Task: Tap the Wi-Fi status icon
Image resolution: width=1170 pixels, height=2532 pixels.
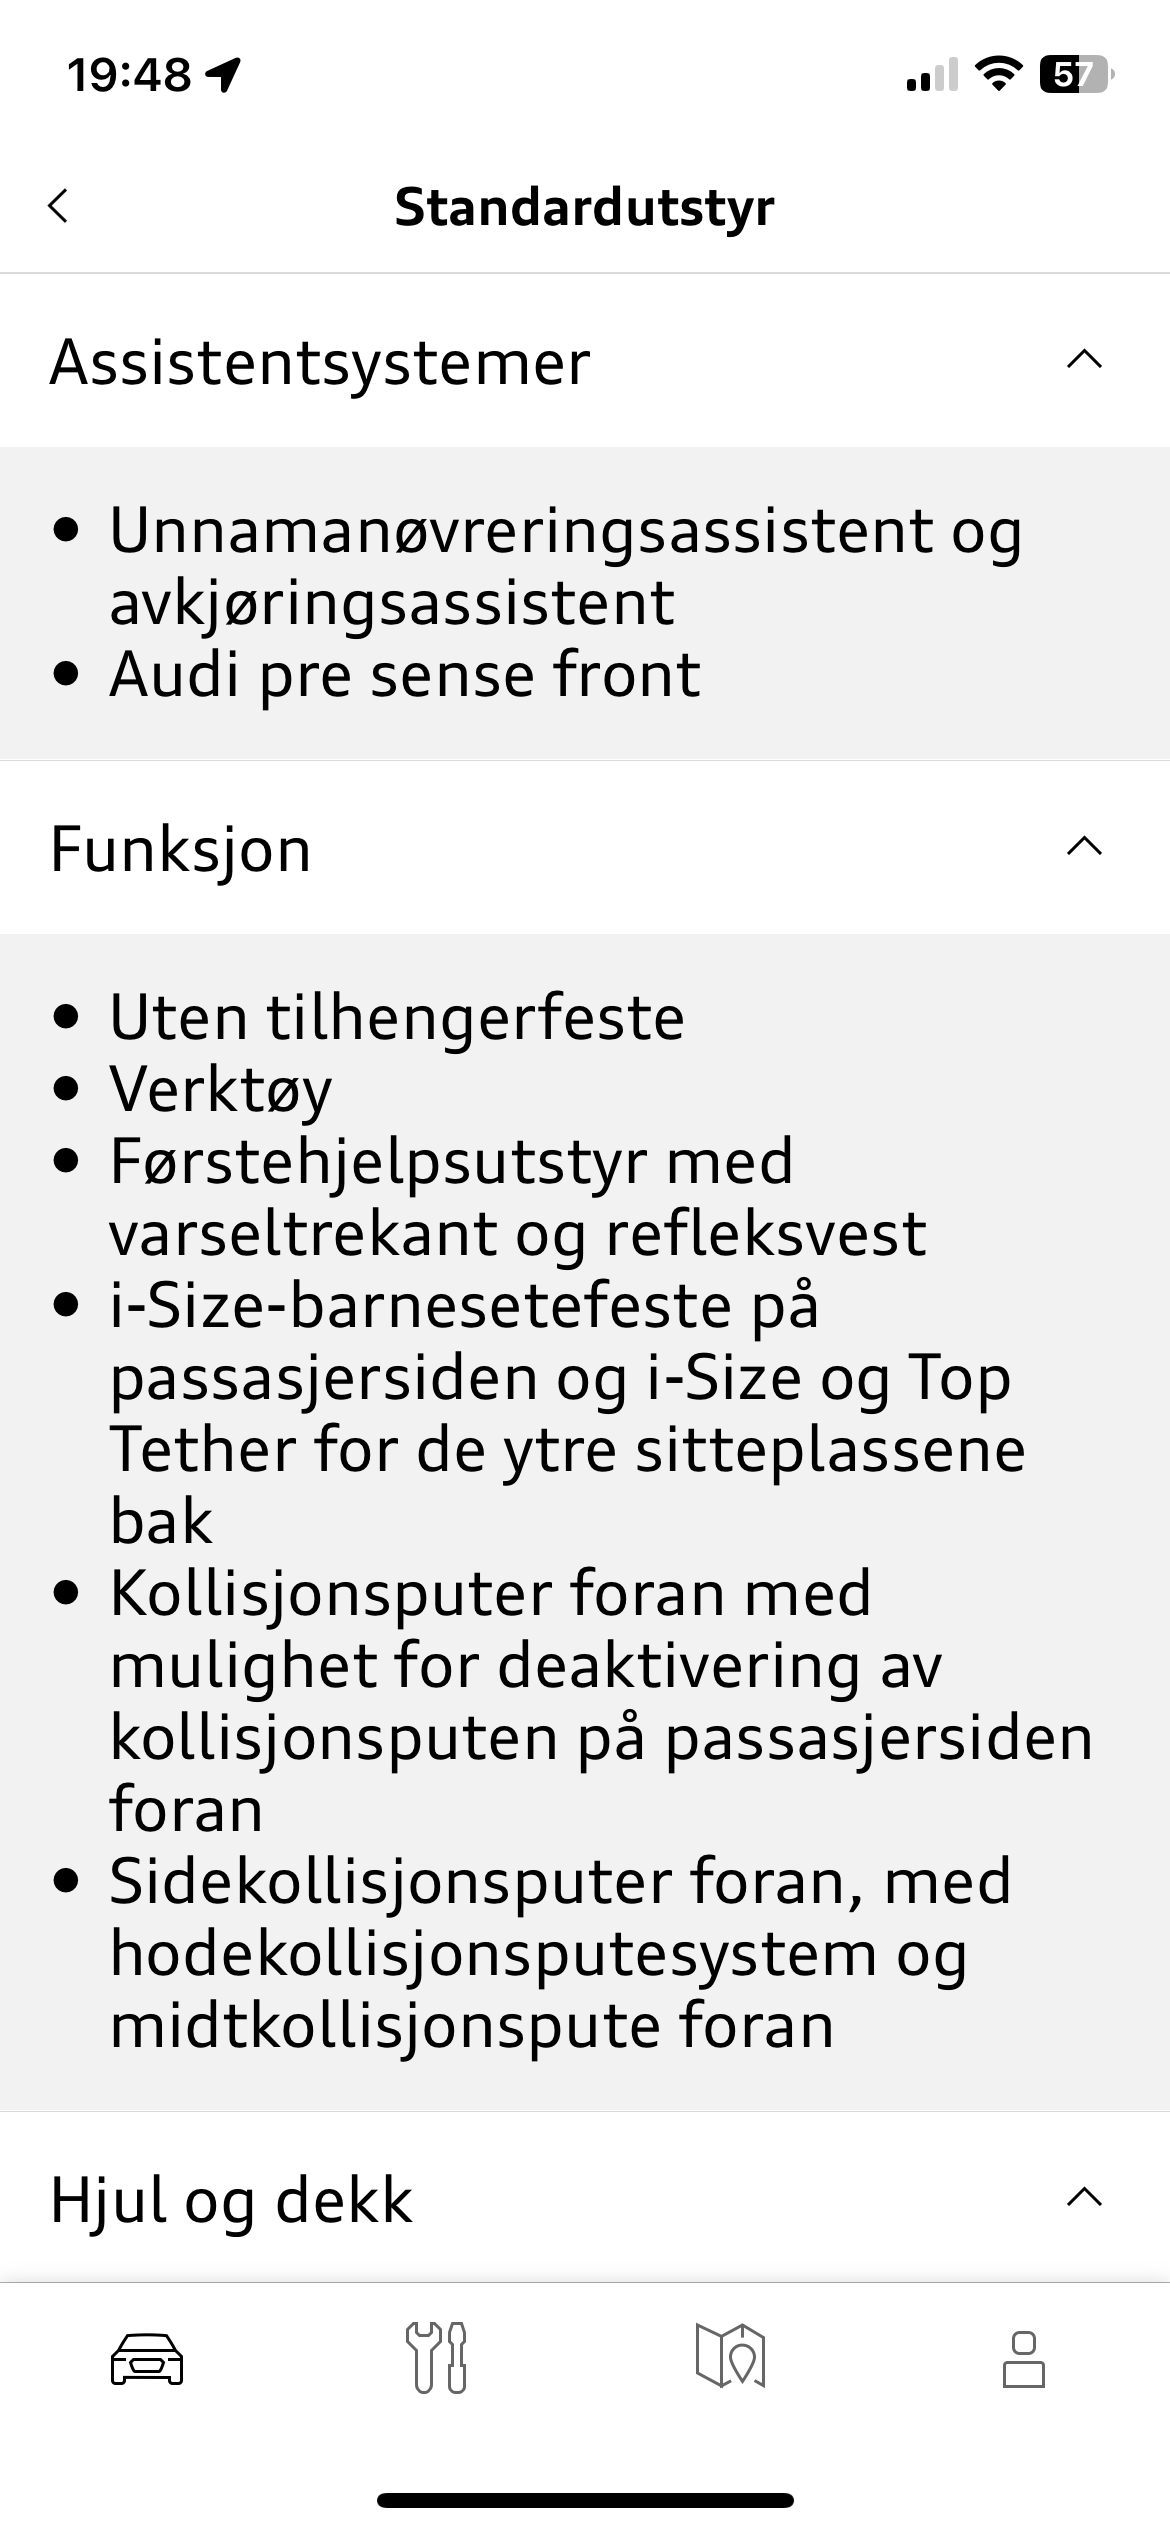Action: click(x=997, y=75)
